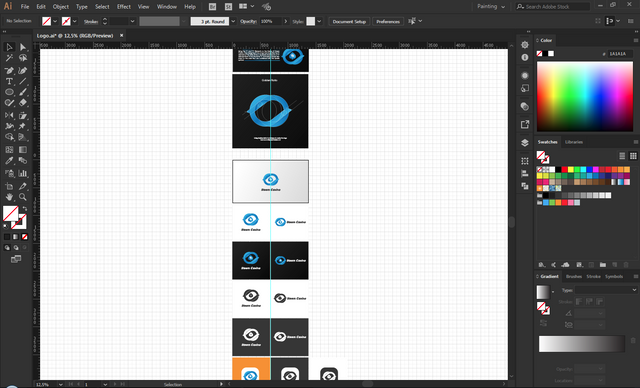Image resolution: width=640 pixels, height=388 pixels.
Task: Select the Column Graph tool
Action: point(22,173)
